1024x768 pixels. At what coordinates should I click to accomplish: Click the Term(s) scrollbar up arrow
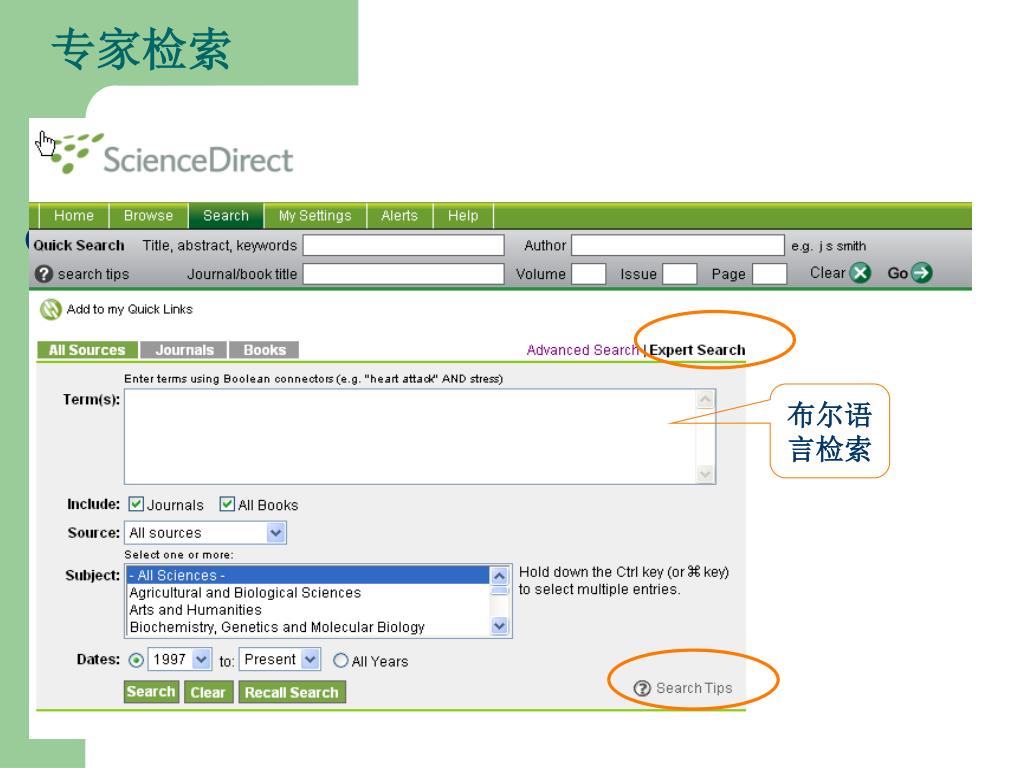[x=705, y=399]
